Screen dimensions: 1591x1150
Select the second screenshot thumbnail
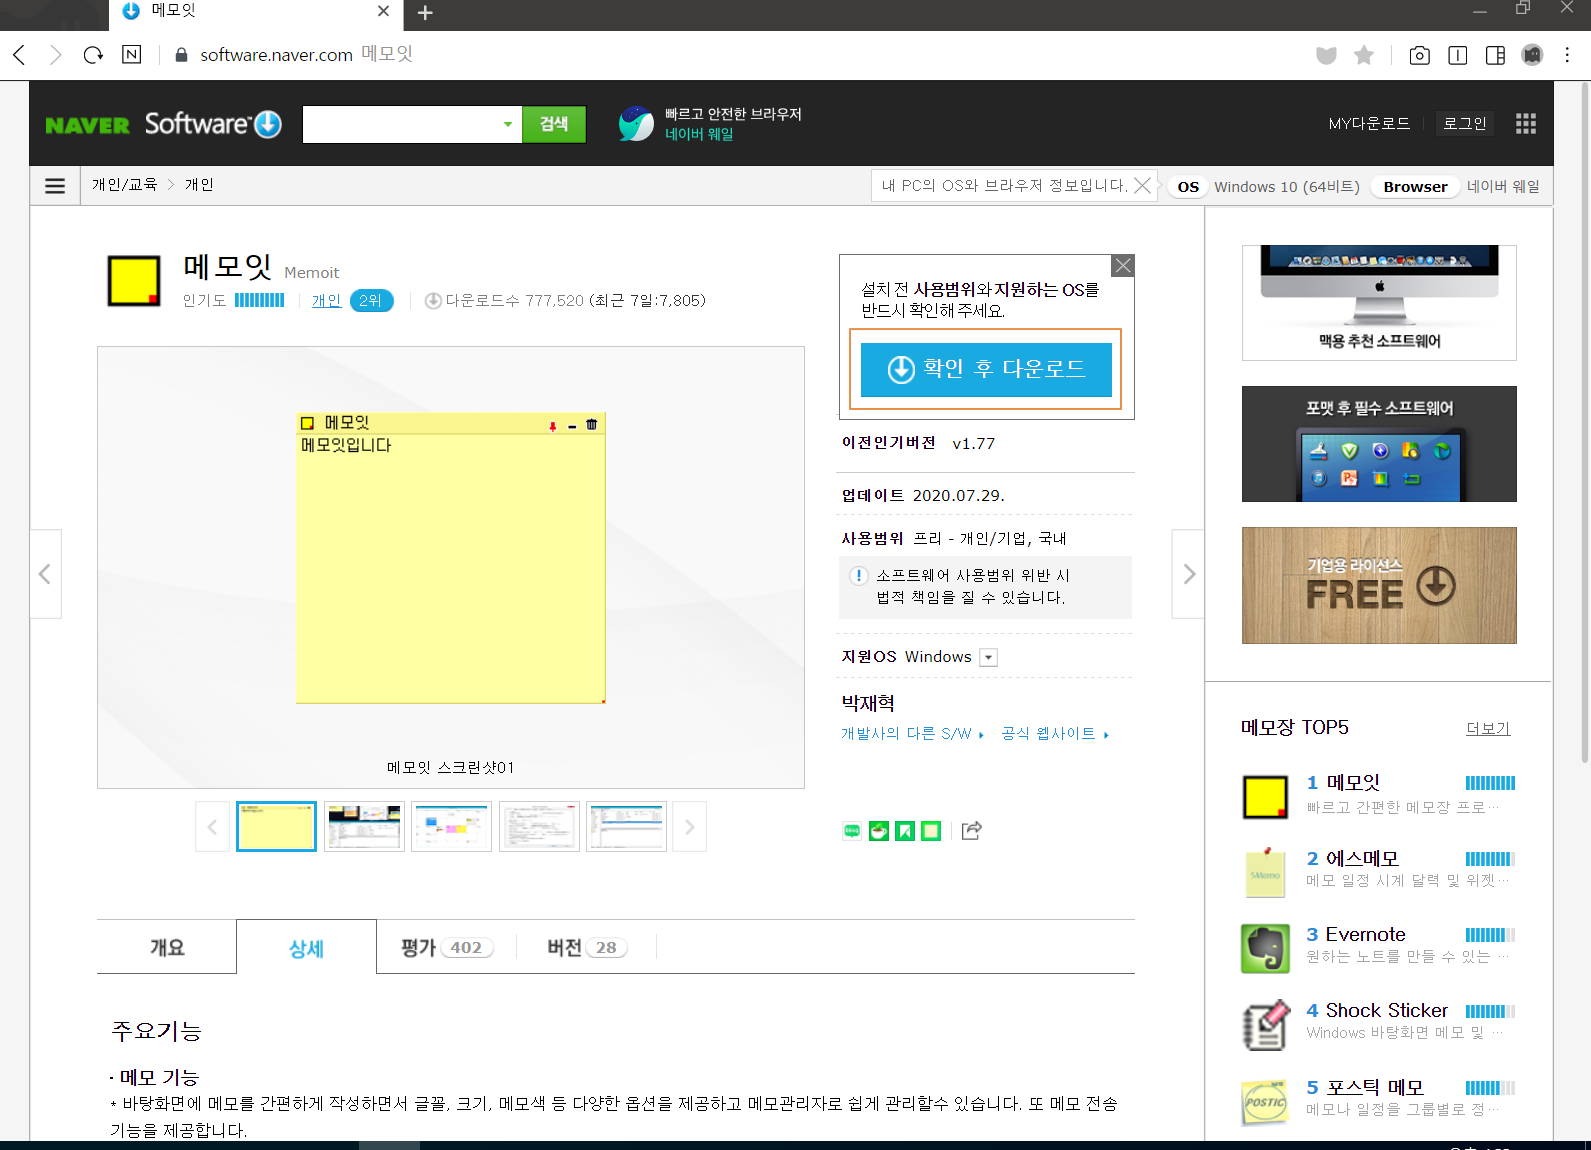[364, 827]
